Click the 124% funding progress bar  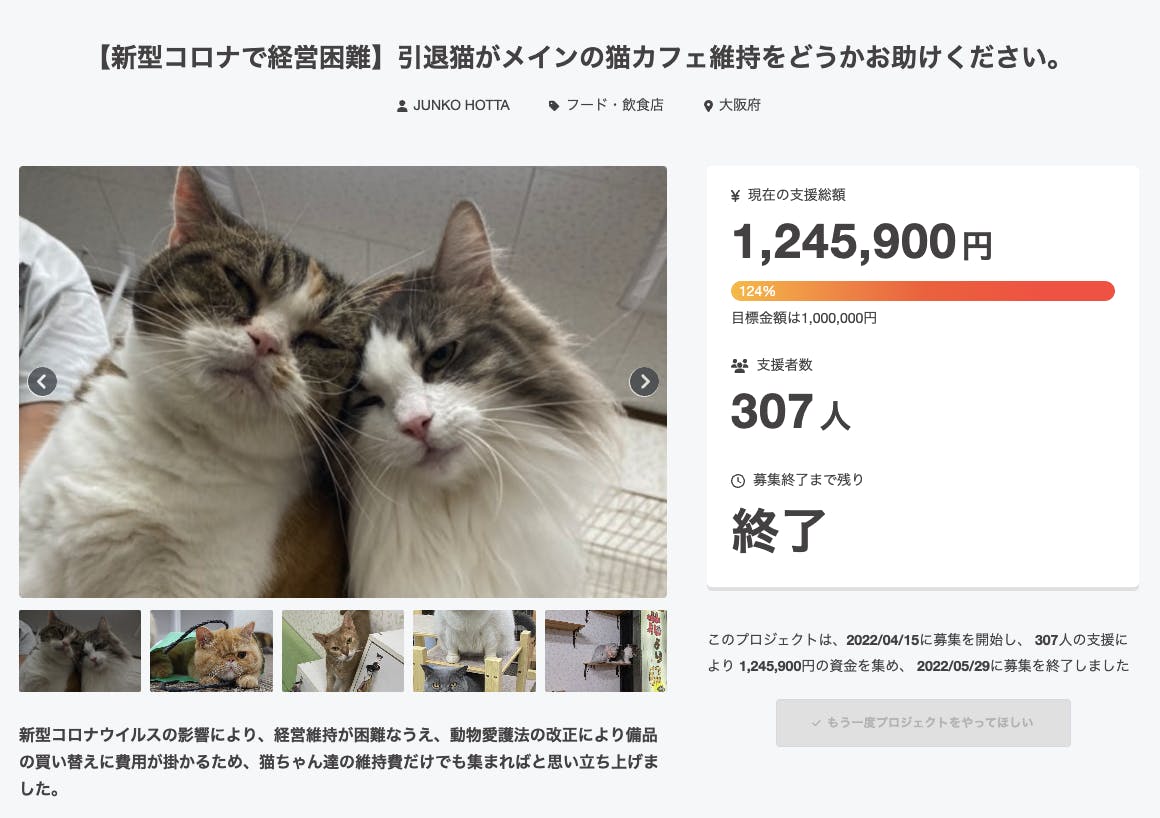[922, 291]
